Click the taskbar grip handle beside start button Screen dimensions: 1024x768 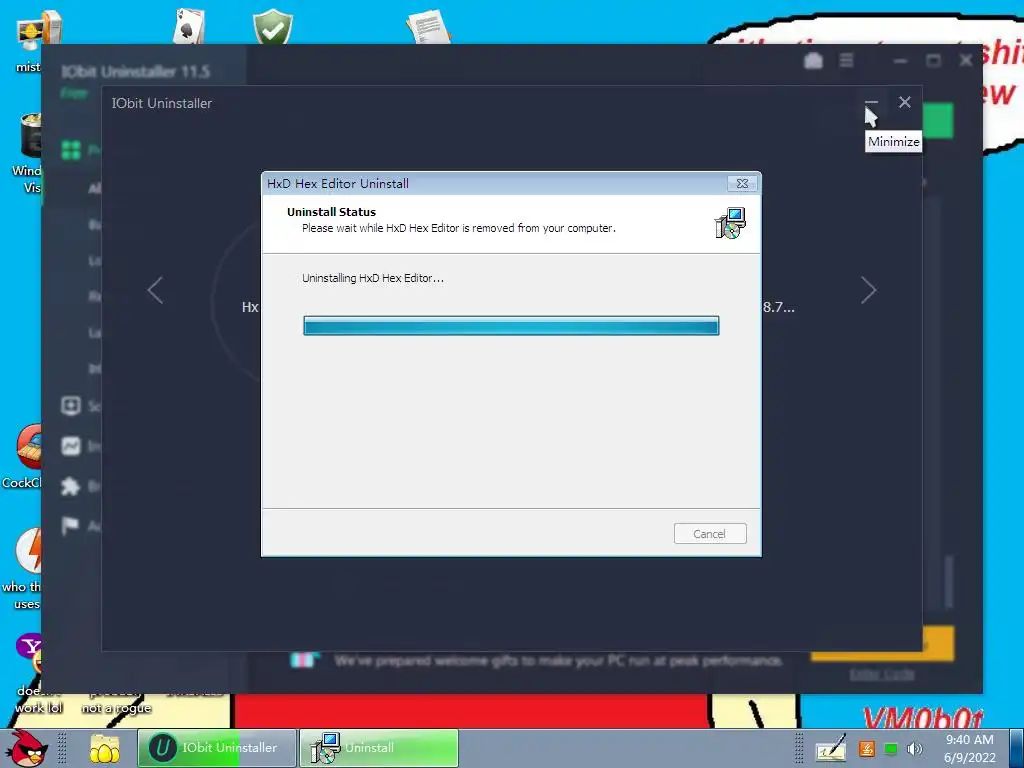pos(62,748)
